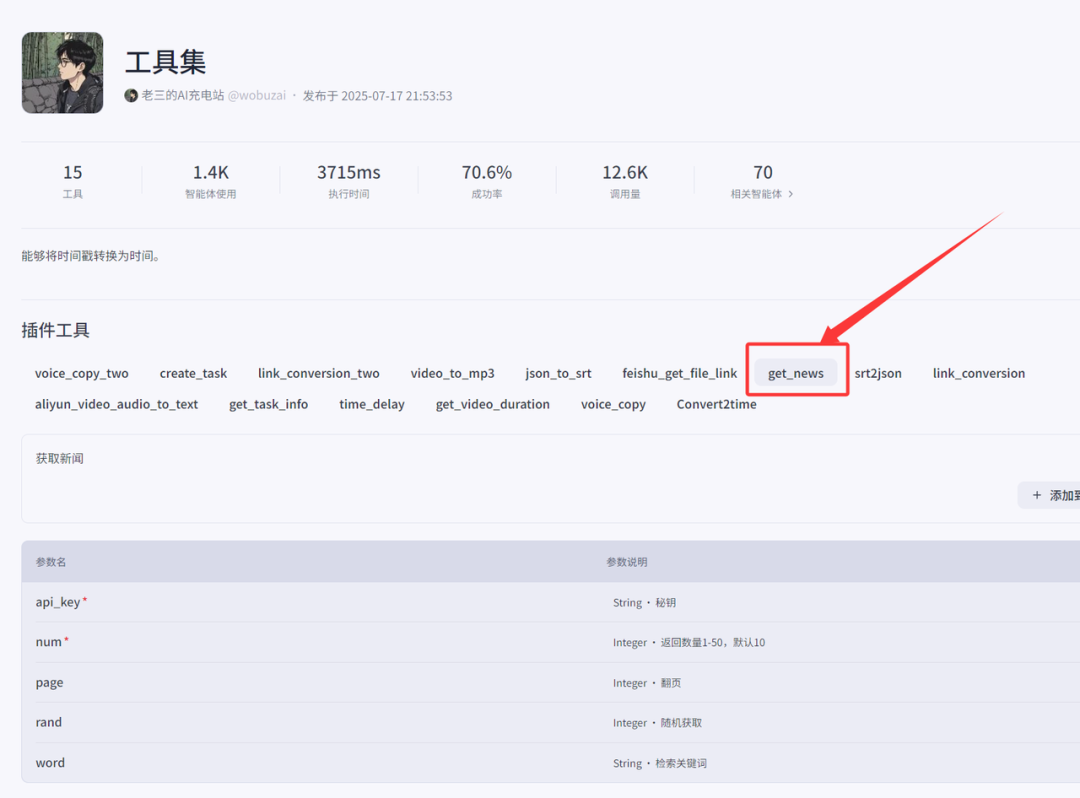
Task: Click the 'String・检索关键词' description cell
Action: coord(660,764)
